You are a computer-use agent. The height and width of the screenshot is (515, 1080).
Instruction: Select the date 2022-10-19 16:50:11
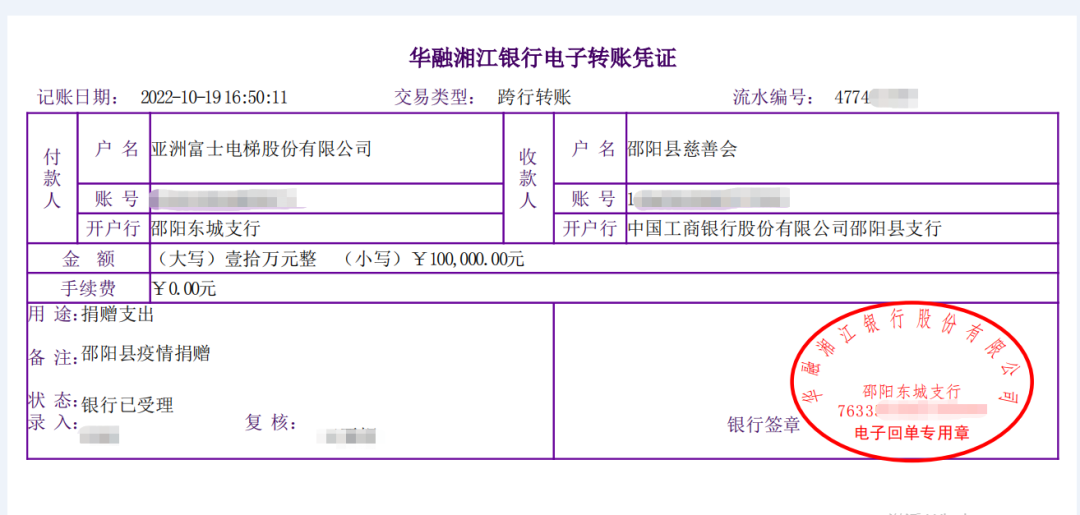coord(214,97)
